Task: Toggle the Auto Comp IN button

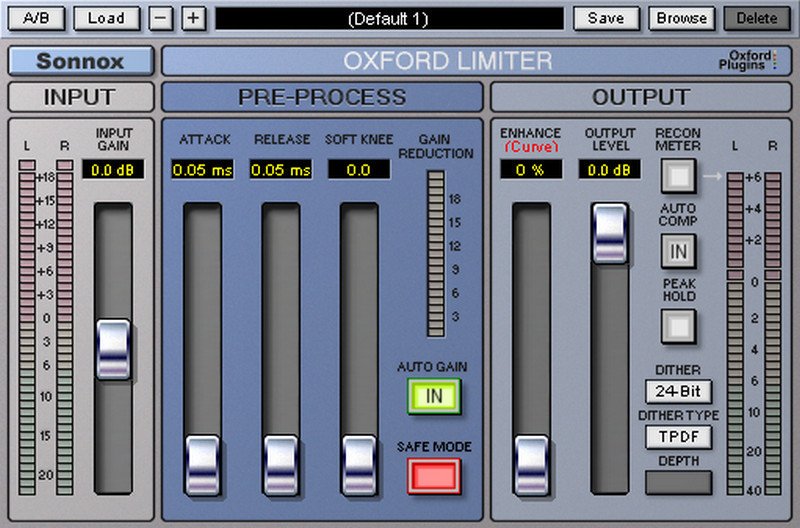Action: coord(678,251)
